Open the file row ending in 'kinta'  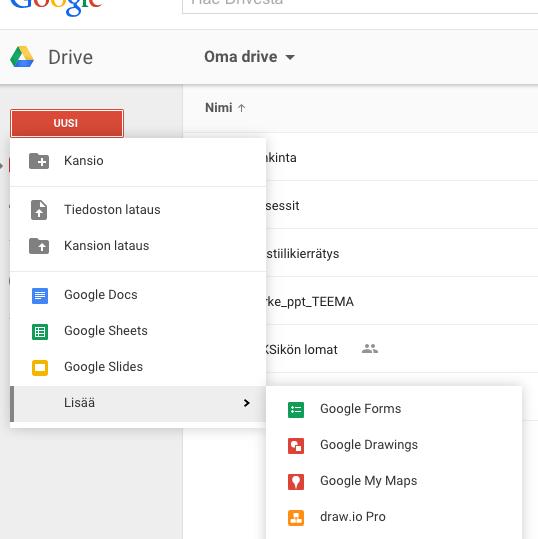[x=402, y=157]
